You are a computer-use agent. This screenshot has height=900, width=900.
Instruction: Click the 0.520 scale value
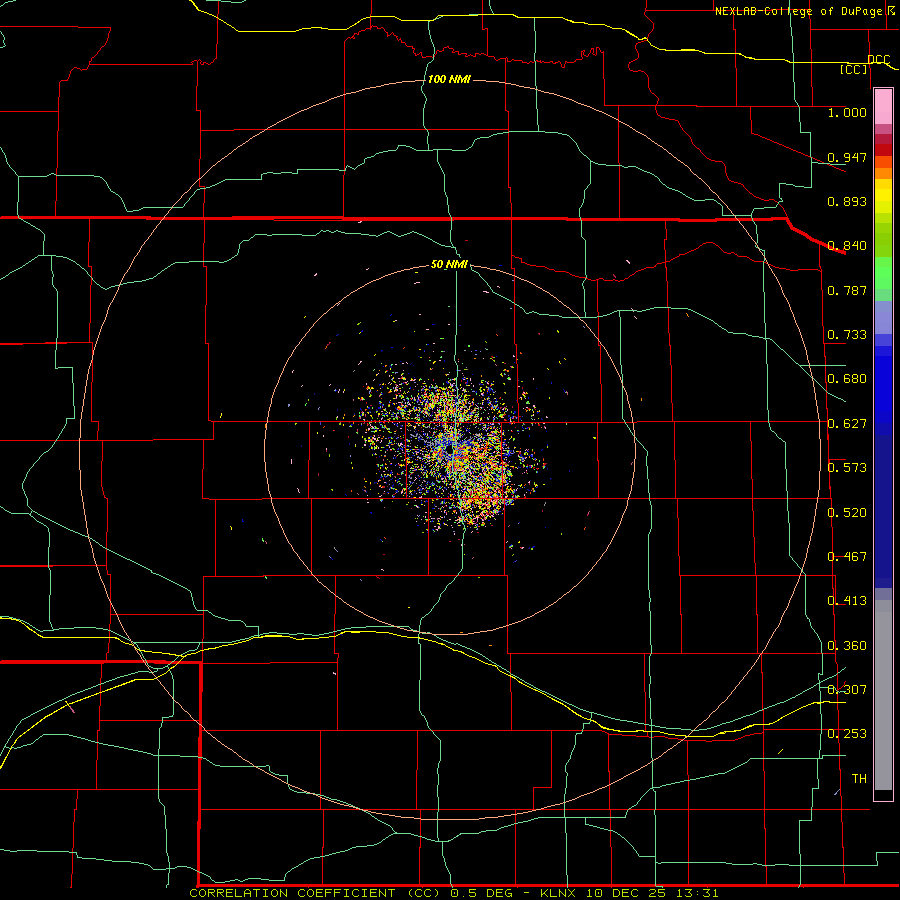coord(847,513)
